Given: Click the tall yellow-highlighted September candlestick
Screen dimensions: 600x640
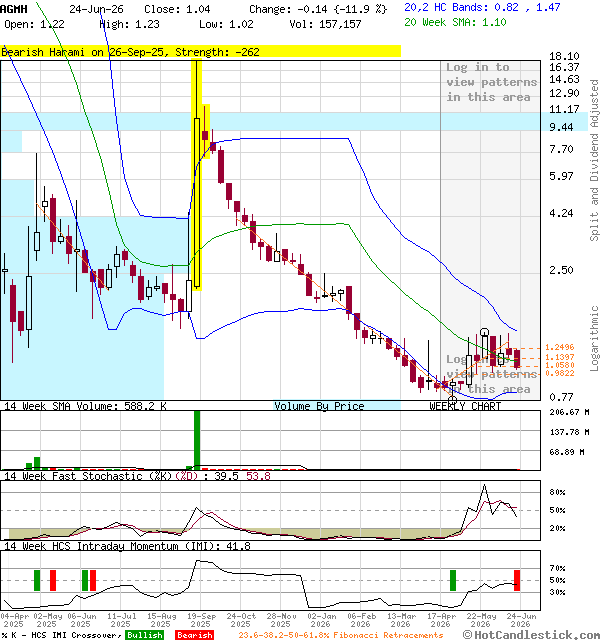Looking at the screenshot, I should (197, 175).
